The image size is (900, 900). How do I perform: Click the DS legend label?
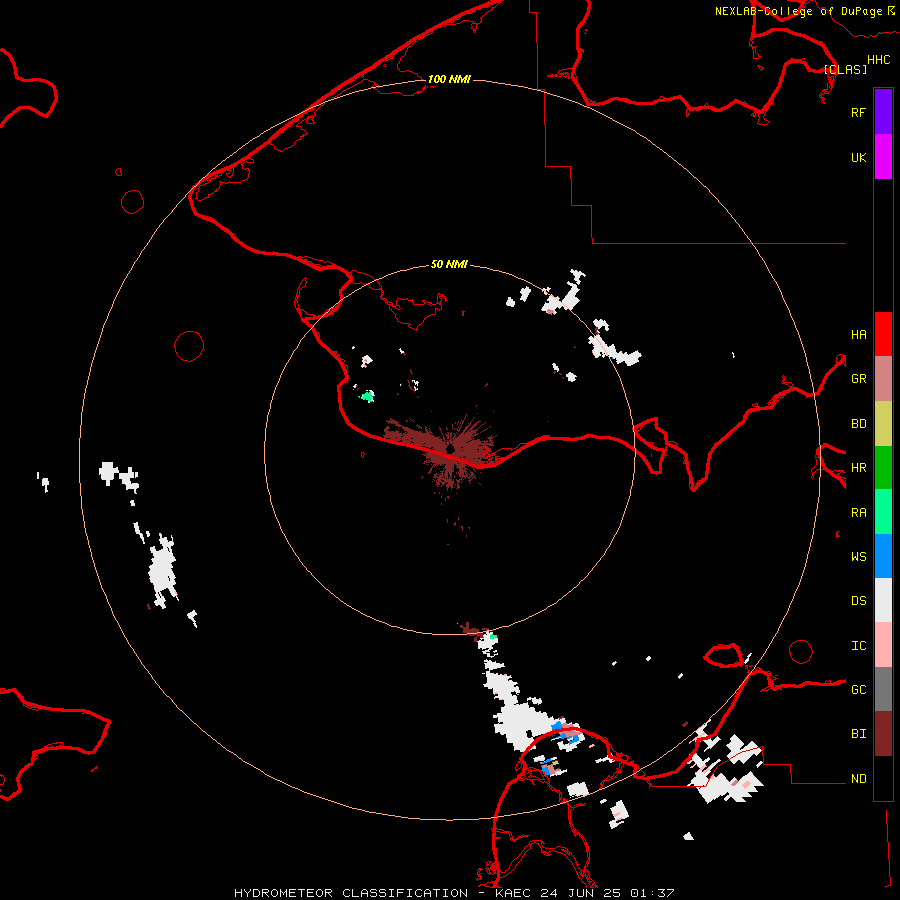click(x=858, y=601)
